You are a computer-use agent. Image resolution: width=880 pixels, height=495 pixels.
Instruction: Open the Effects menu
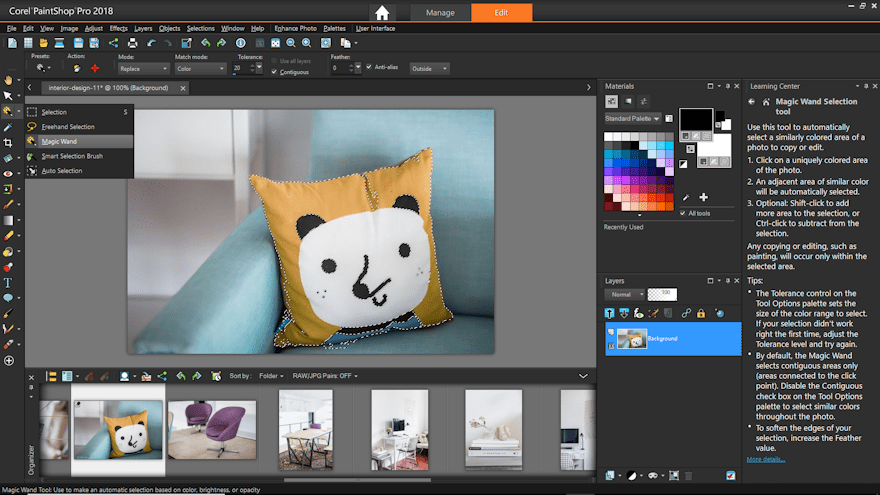[x=118, y=28]
